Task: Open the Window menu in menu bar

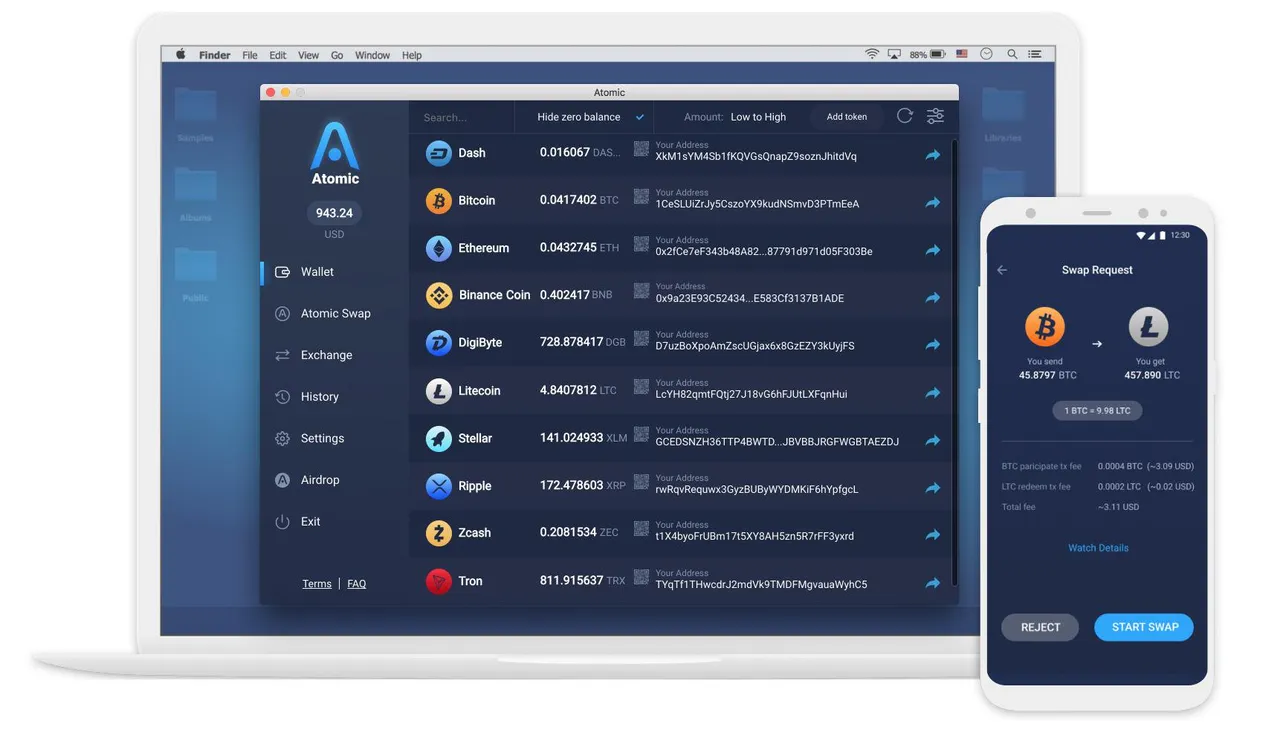Action: pyautogui.click(x=373, y=56)
